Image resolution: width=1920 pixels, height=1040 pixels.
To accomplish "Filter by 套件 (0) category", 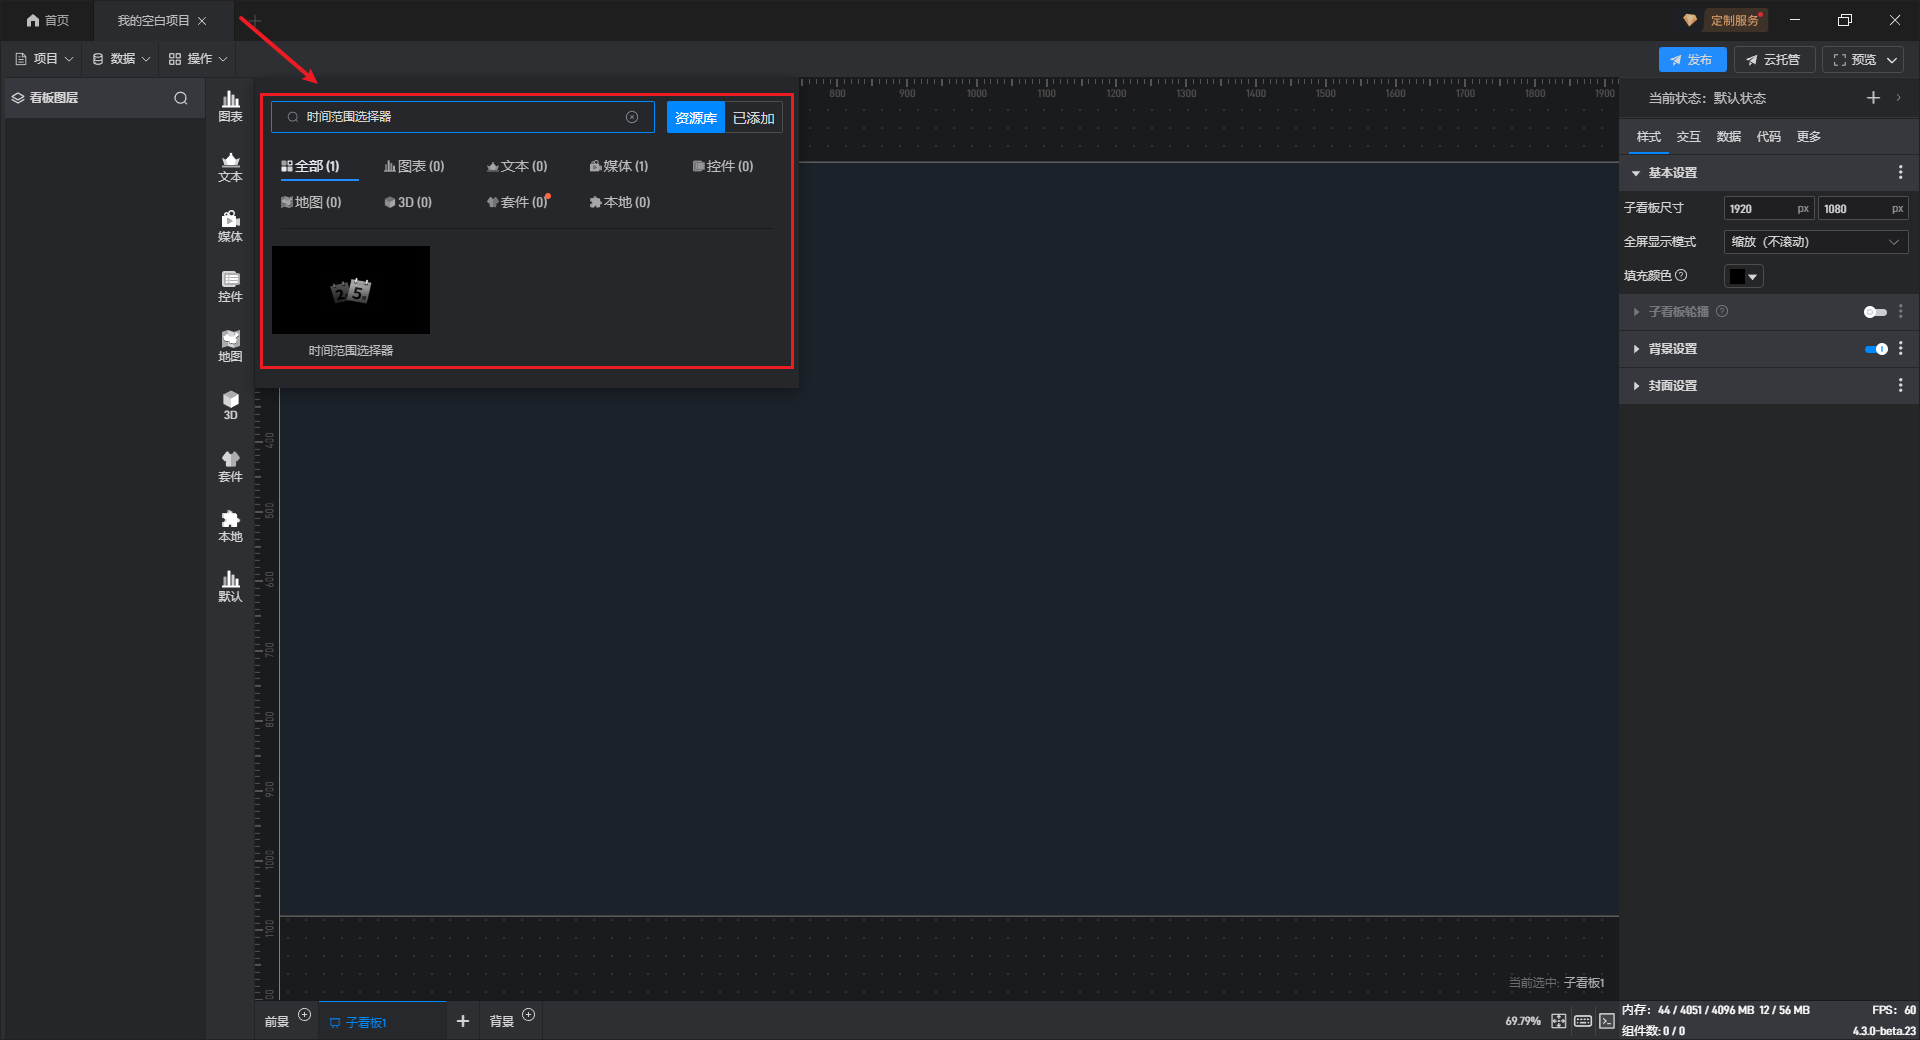I will pos(517,202).
